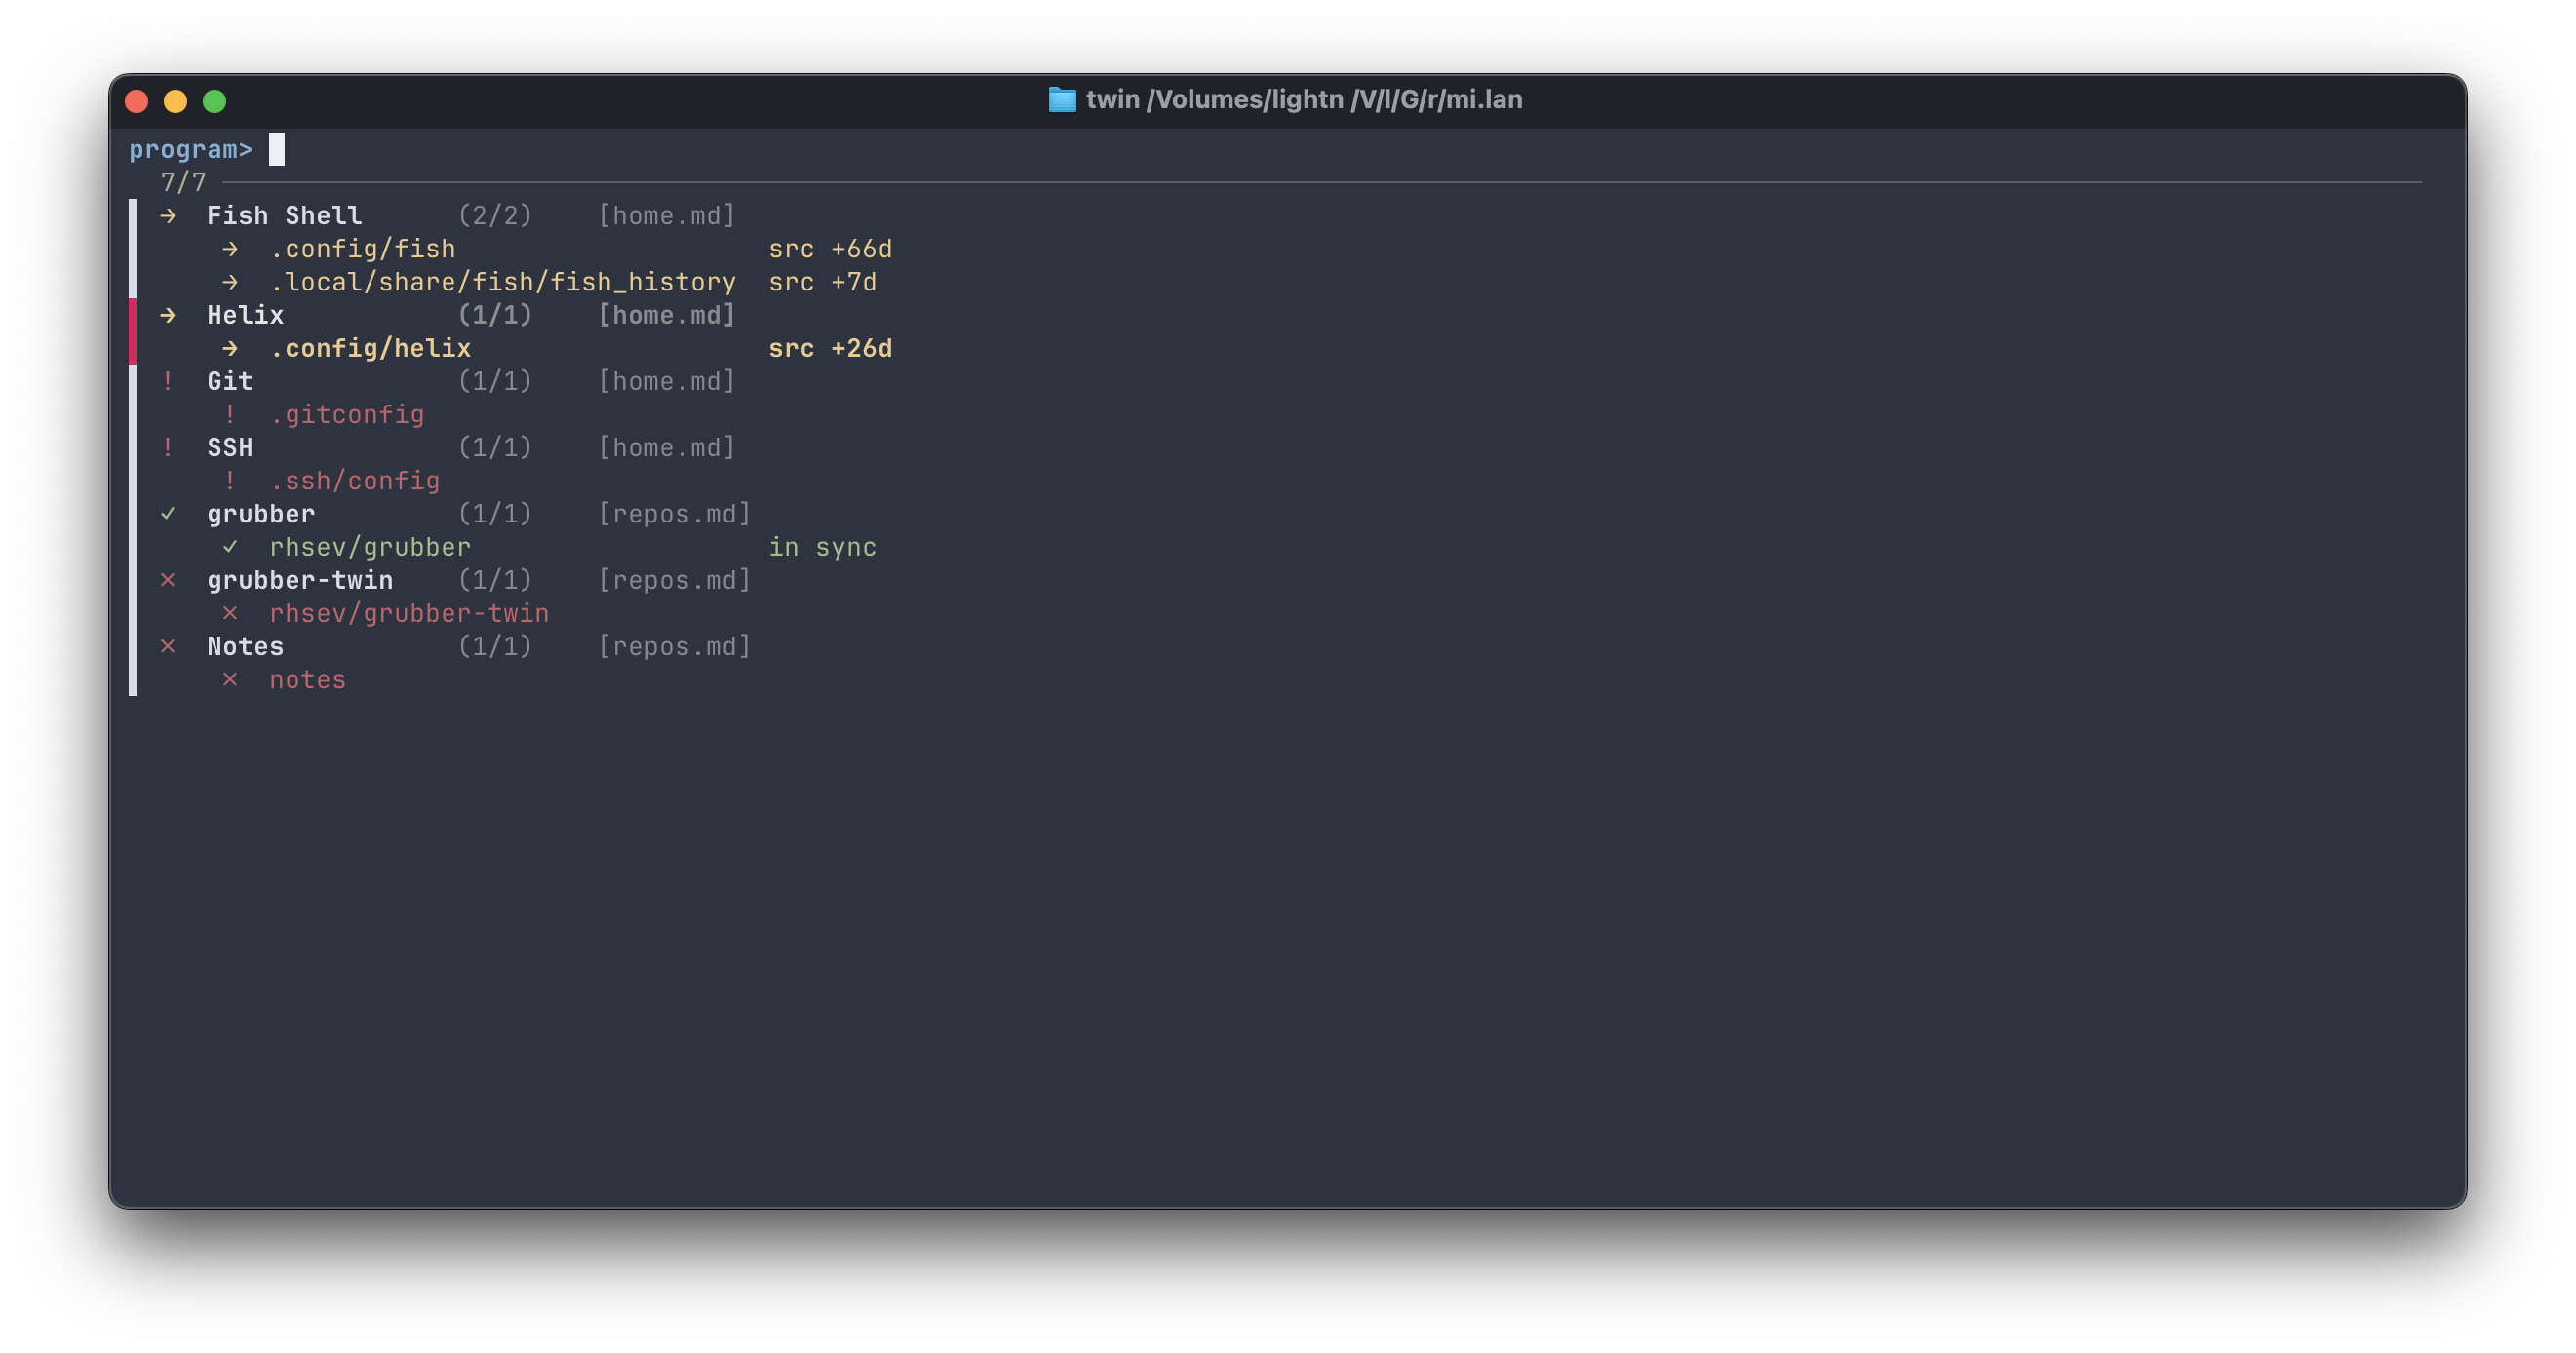Click the X icon beside Notes heading
This screenshot has width=2576, height=1353.
168,645
